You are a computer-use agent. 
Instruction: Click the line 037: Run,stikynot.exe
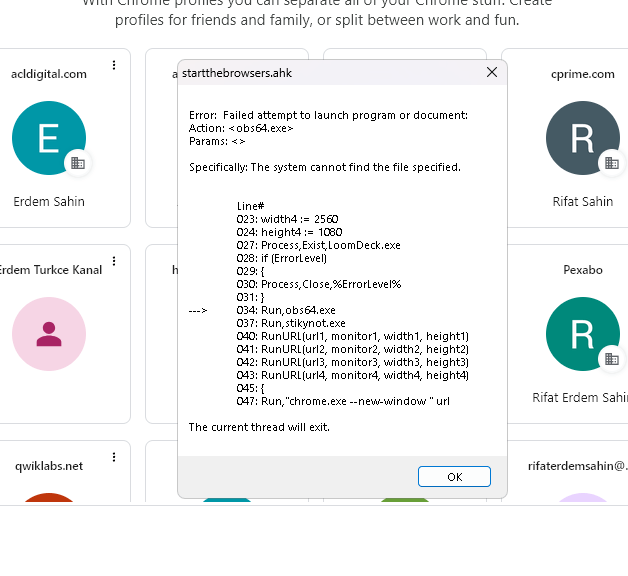pyautogui.click(x=291, y=323)
